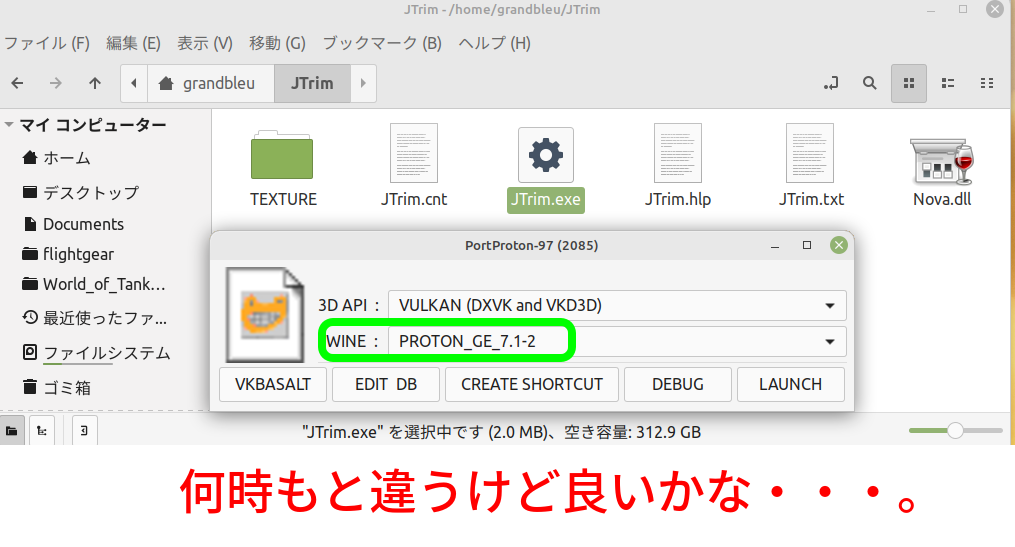Open 最近使ったファイル in the sidebar
This screenshot has height=547, width=1015.
click(95, 318)
